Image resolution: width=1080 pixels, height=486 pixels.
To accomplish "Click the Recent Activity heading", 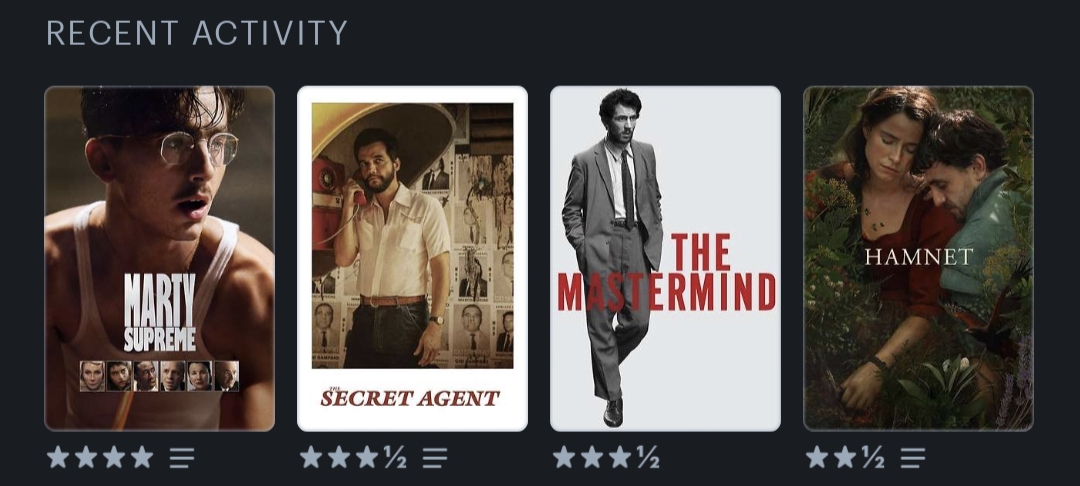I will (197, 33).
